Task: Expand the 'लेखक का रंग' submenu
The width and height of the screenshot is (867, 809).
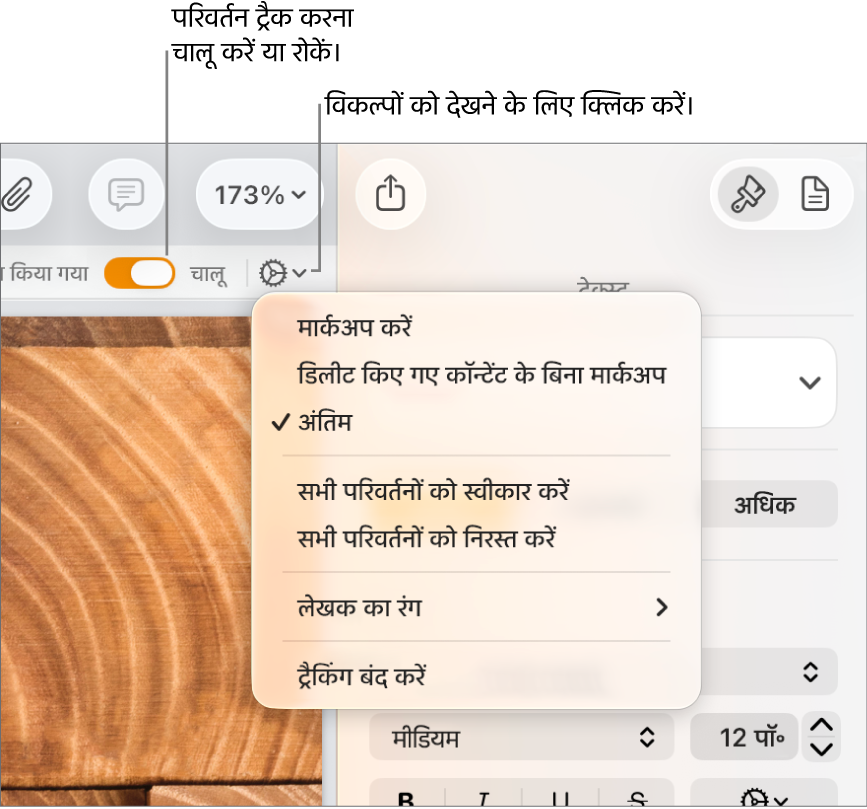Action: pos(476,607)
